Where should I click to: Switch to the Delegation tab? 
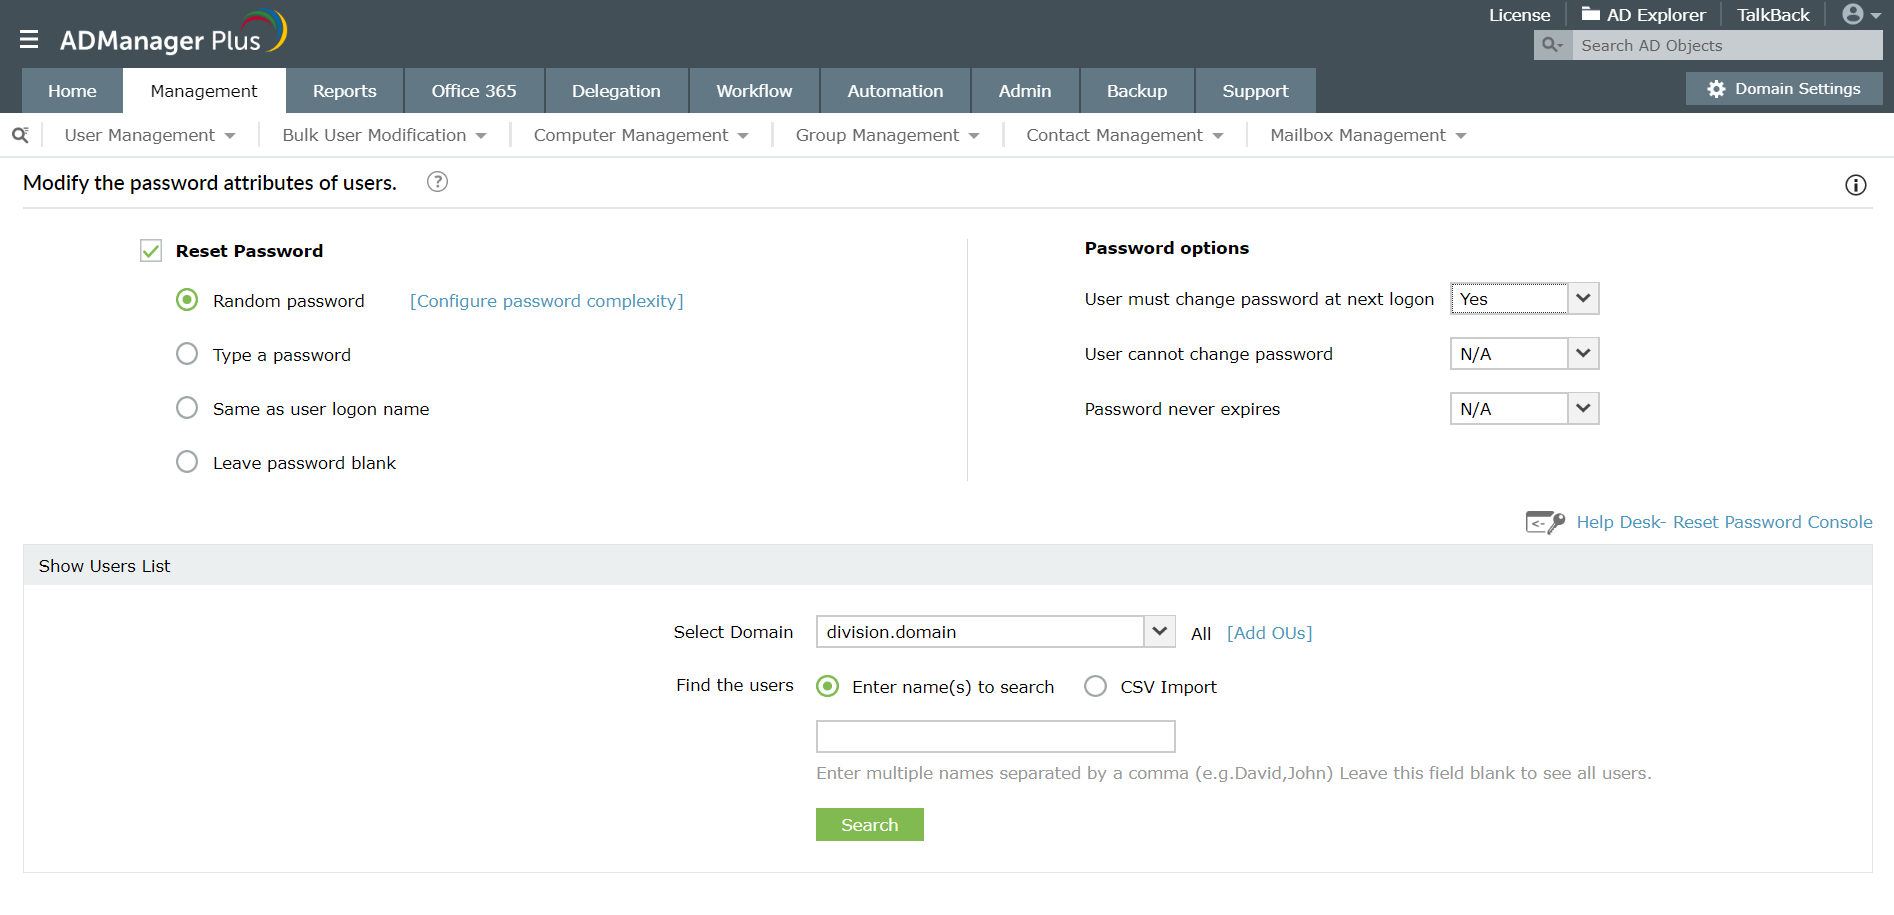tap(616, 91)
